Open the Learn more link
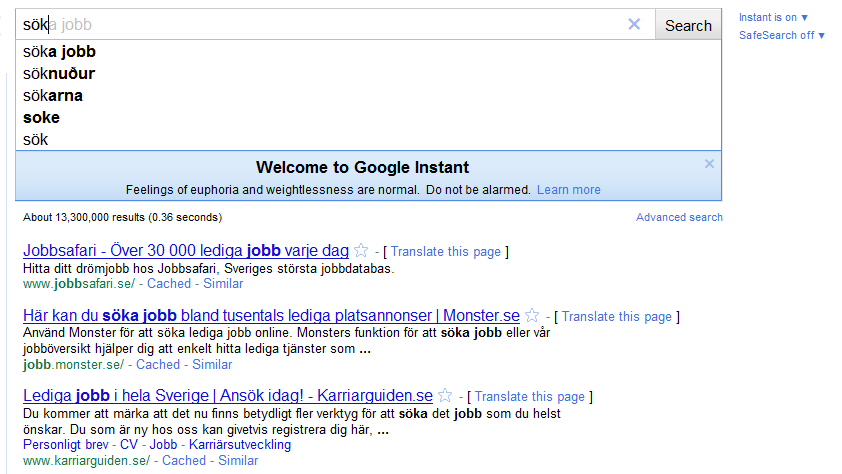 pos(569,189)
